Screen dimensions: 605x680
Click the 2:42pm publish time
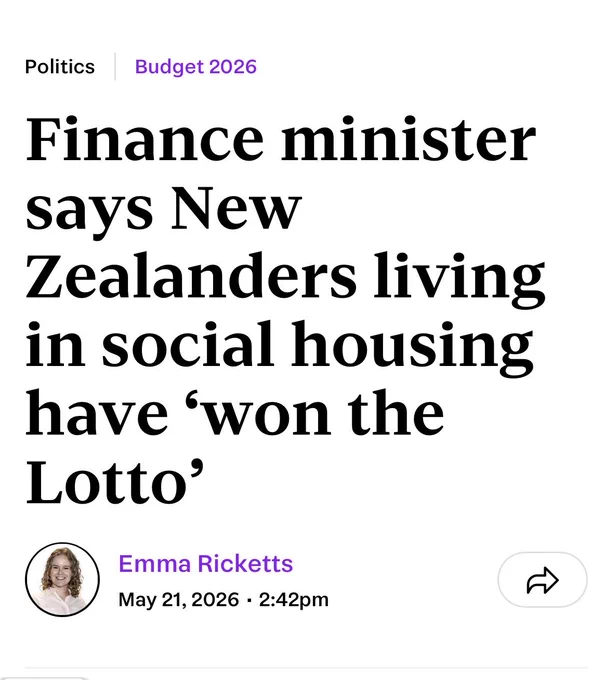point(294,600)
